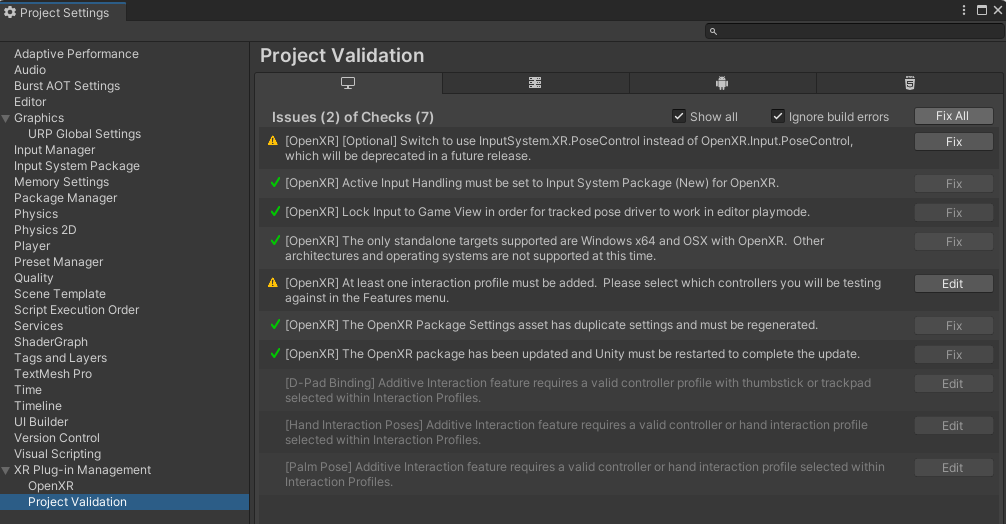Edit the missing interaction profile issue
The image size is (1006, 524).
pyautogui.click(x=953, y=283)
